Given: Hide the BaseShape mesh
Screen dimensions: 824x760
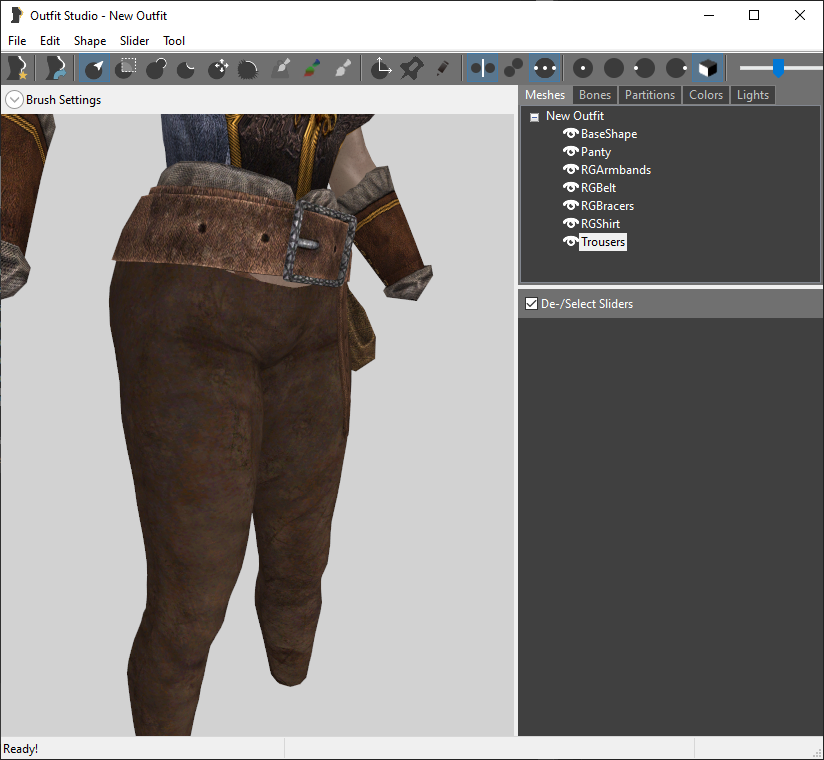Looking at the screenshot, I should 570,133.
